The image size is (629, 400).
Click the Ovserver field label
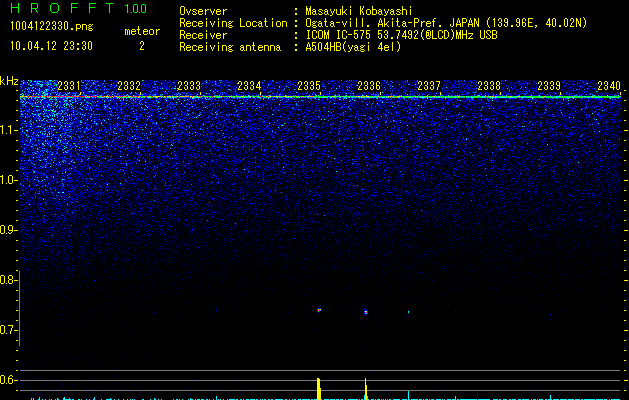203,11
